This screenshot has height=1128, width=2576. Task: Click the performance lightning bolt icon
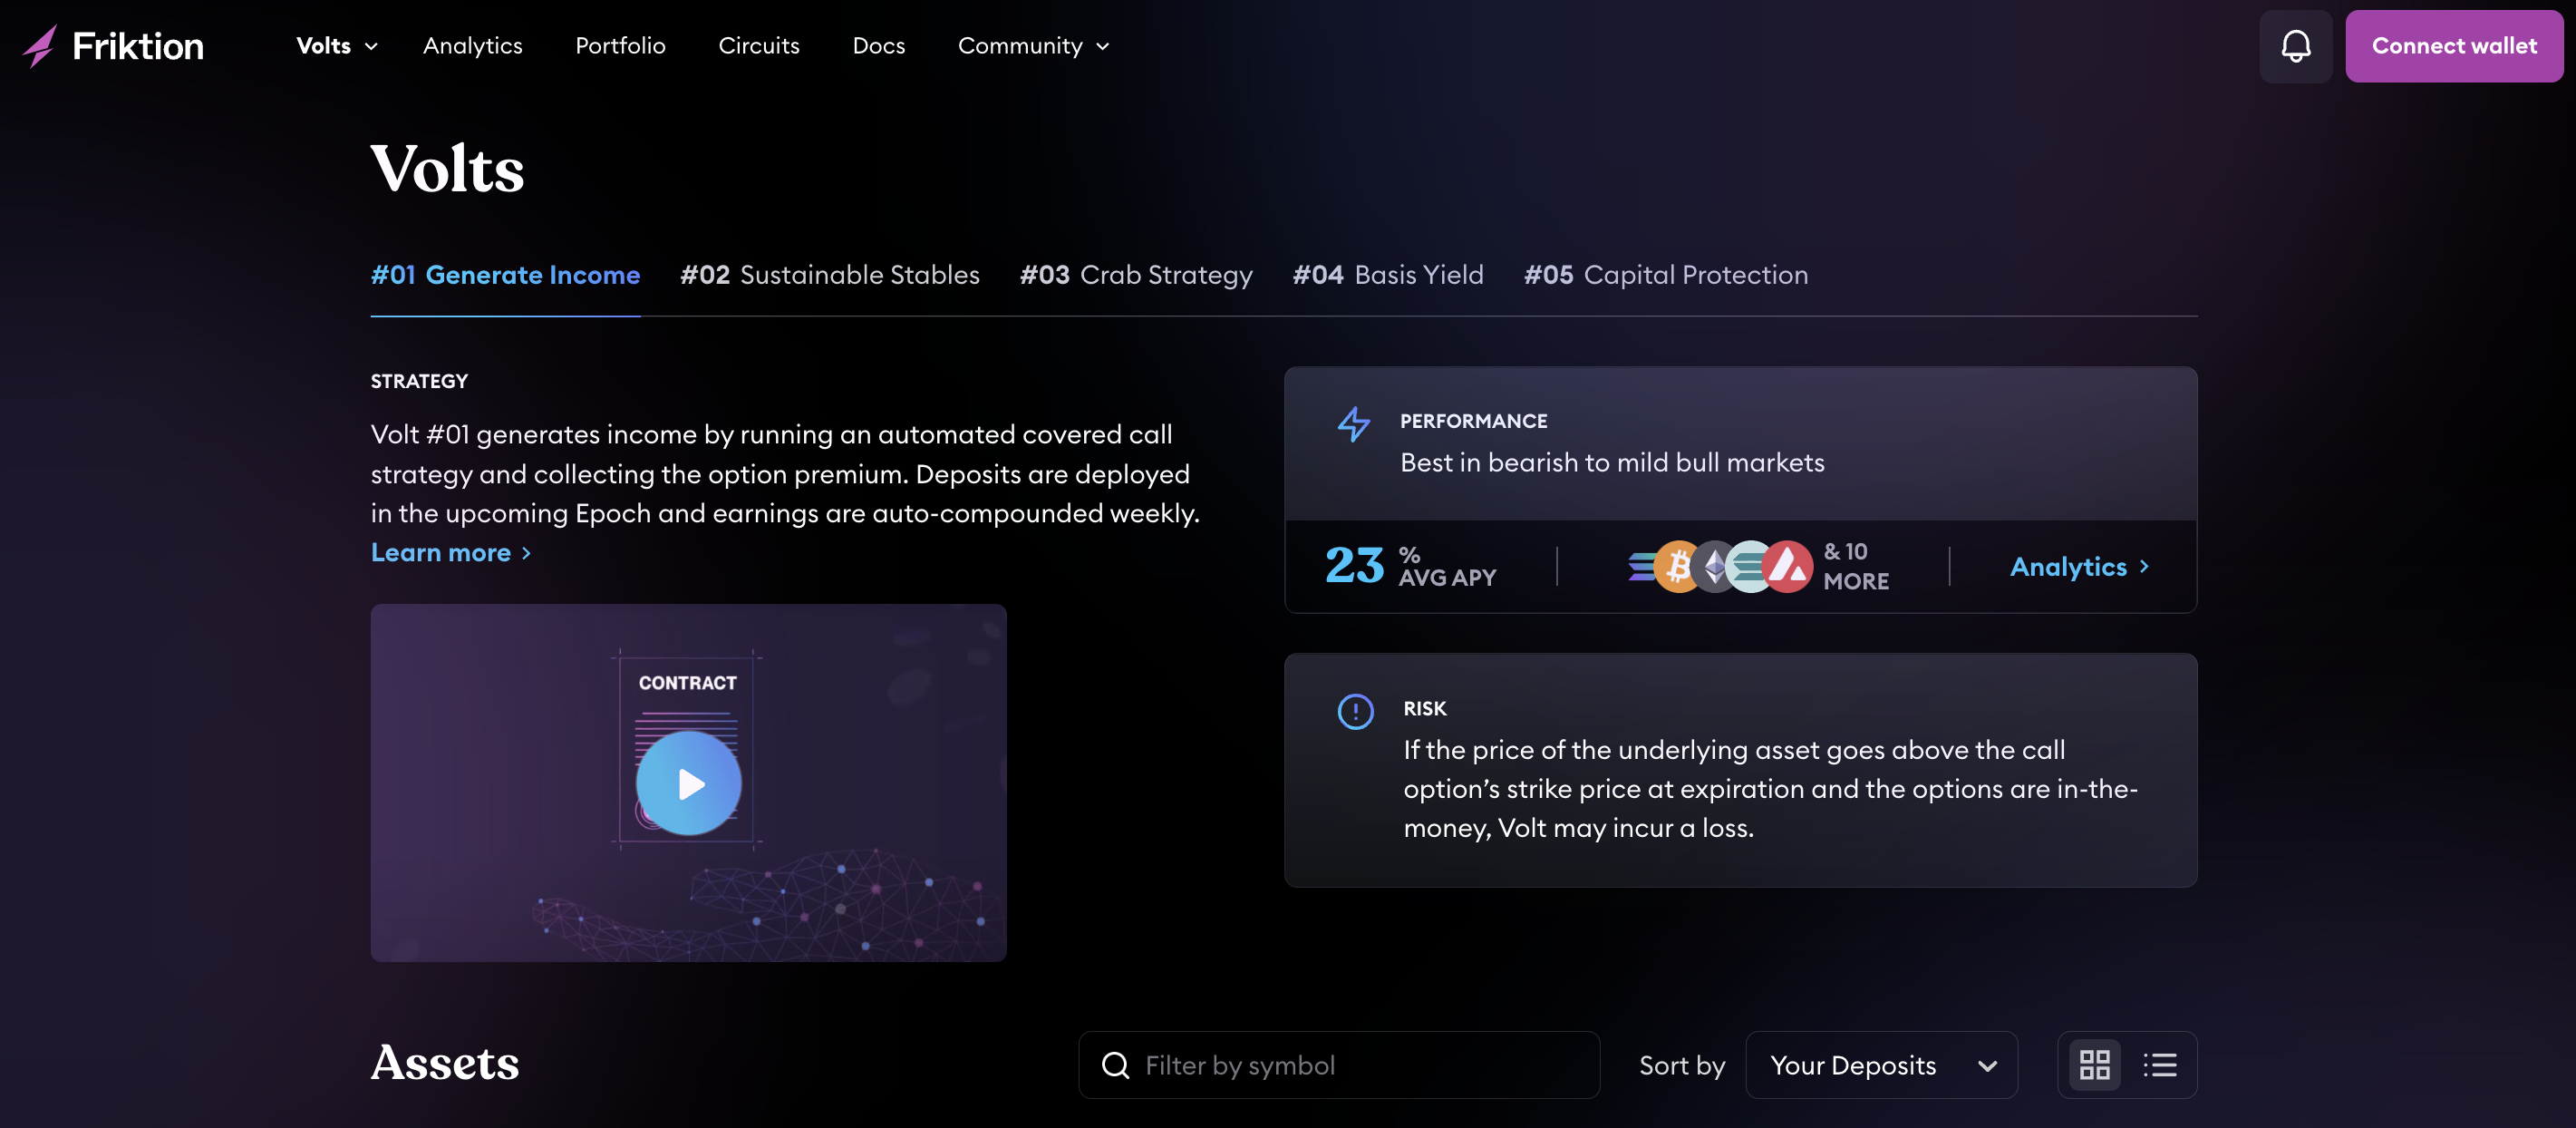coord(1354,424)
